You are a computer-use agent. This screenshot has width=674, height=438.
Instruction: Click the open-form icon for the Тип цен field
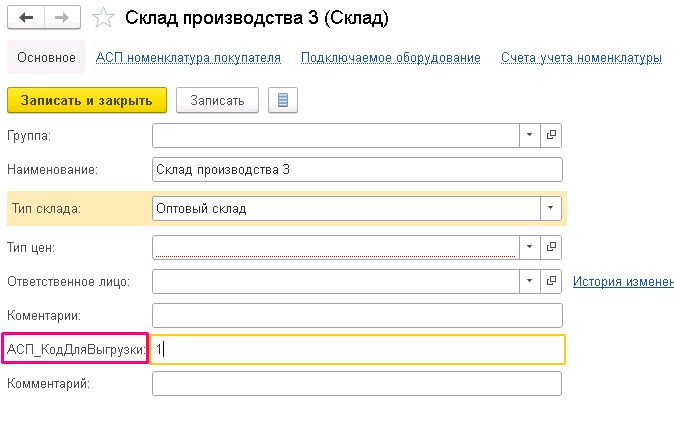point(551,247)
